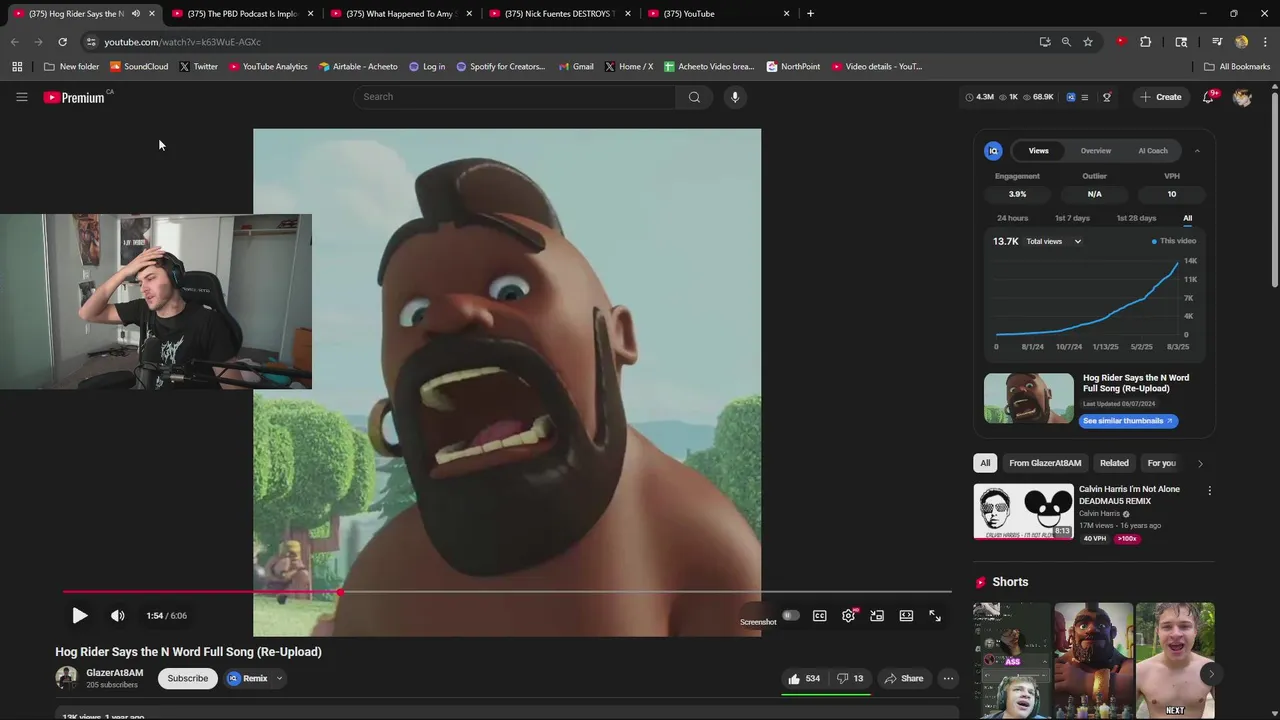
Task: Select the All time range
Action: point(1188,218)
